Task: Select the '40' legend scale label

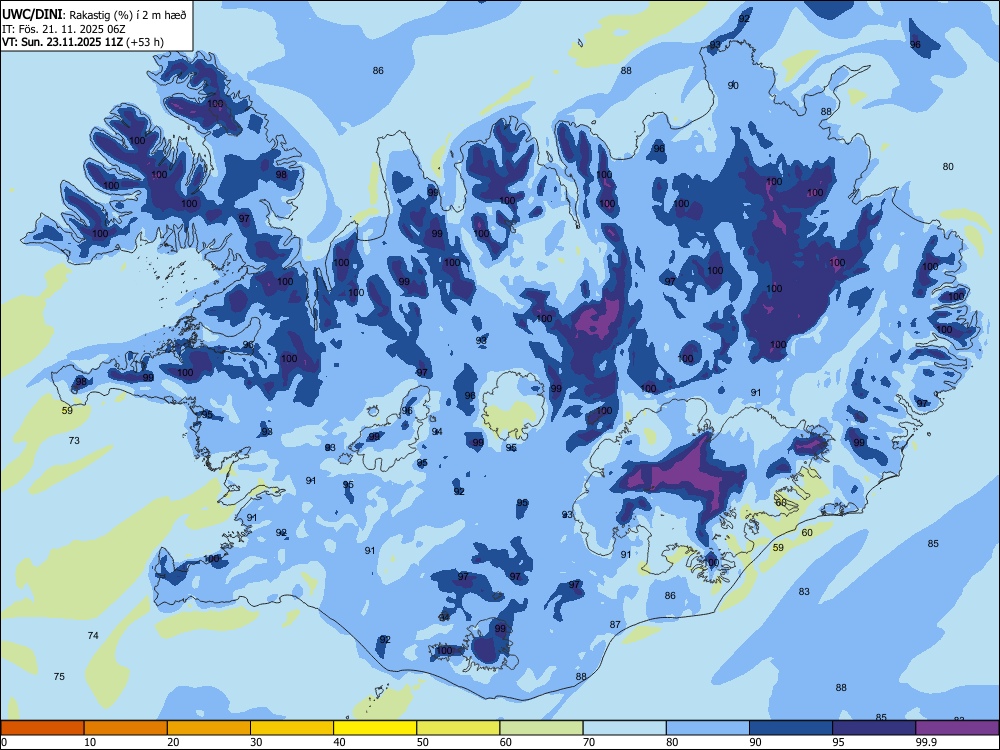Action: tap(339, 742)
